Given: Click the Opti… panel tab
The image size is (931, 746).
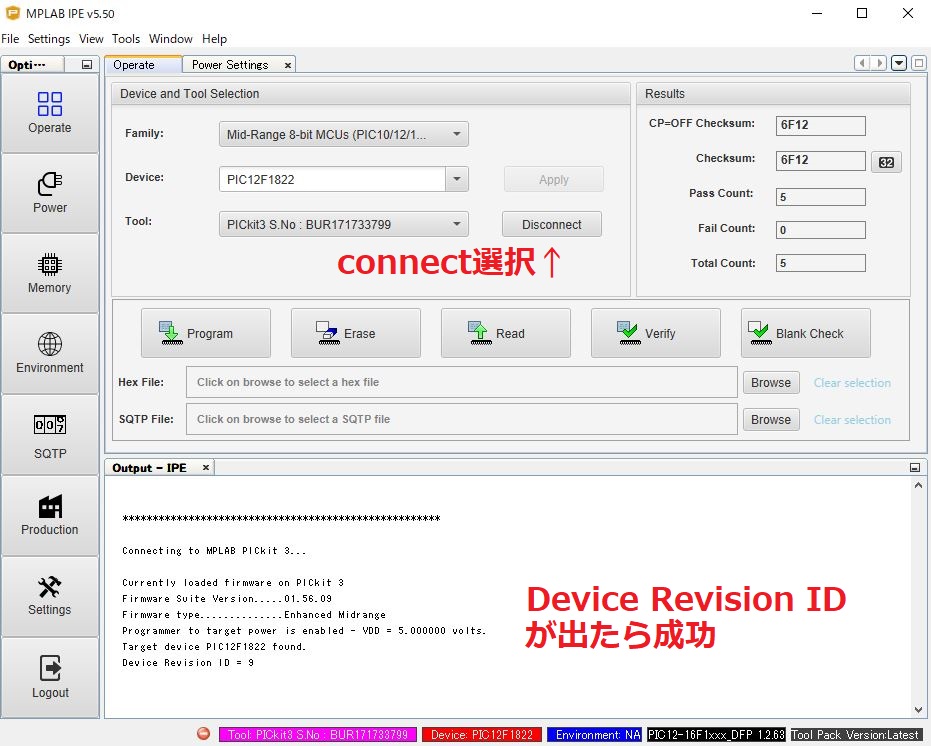Looking at the screenshot, I should pyautogui.click(x=33, y=64).
